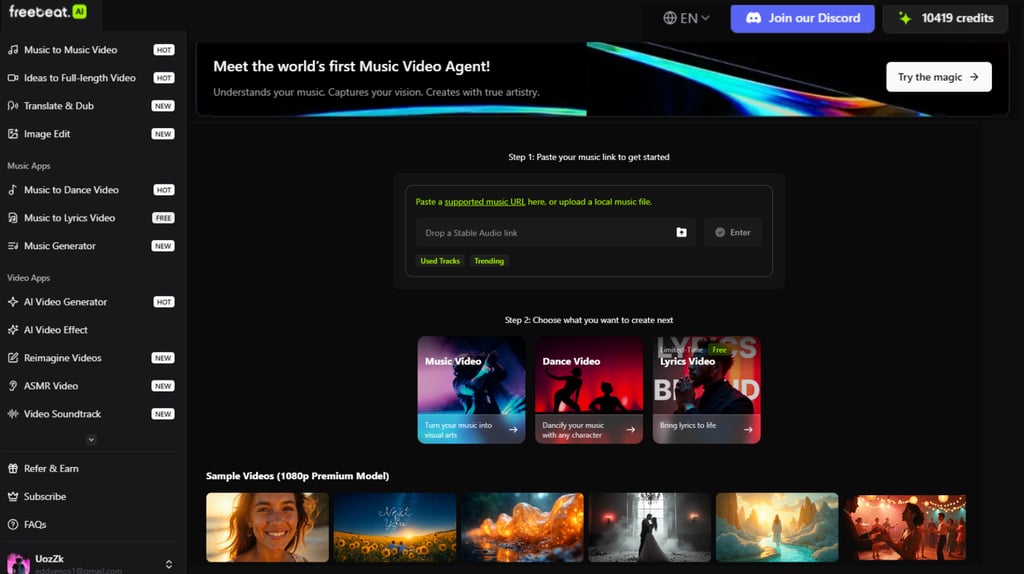Click the Video Soundtrack waveform icon
The height and width of the screenshot is (574, 1024).
click(12, 414)
